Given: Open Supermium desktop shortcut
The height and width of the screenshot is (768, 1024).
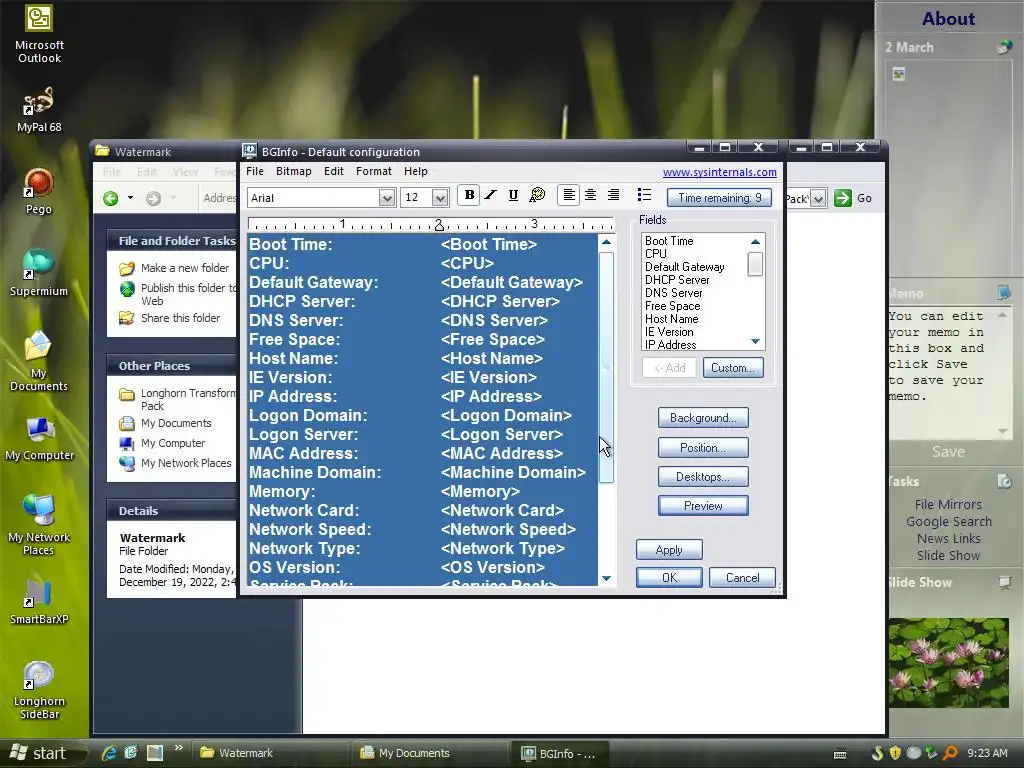Looking at the screenshot, I should [x=39, y=273].
